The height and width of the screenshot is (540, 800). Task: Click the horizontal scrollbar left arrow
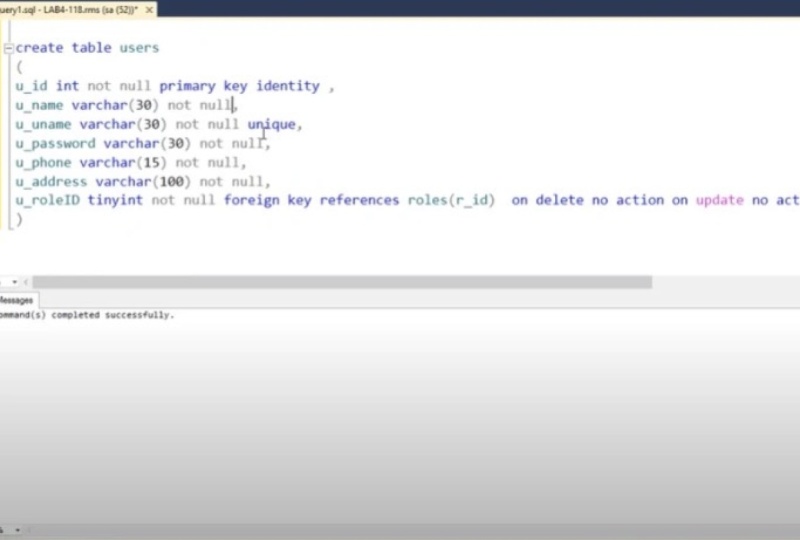point(26,282)
